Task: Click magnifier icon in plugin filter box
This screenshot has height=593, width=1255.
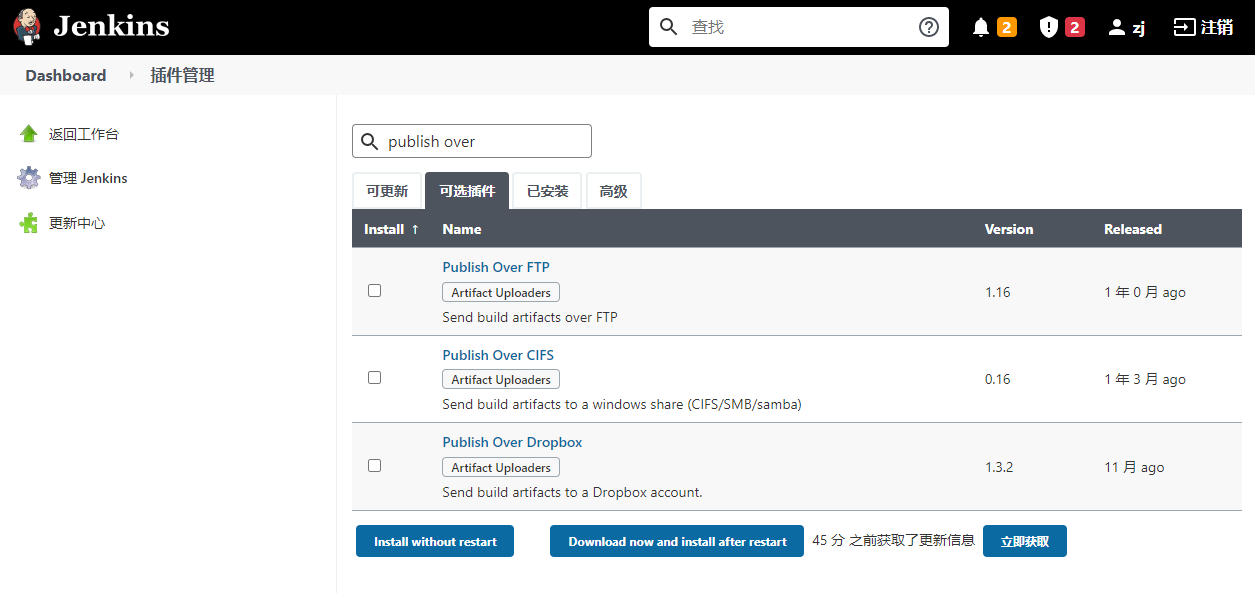Action: [370, 141]
